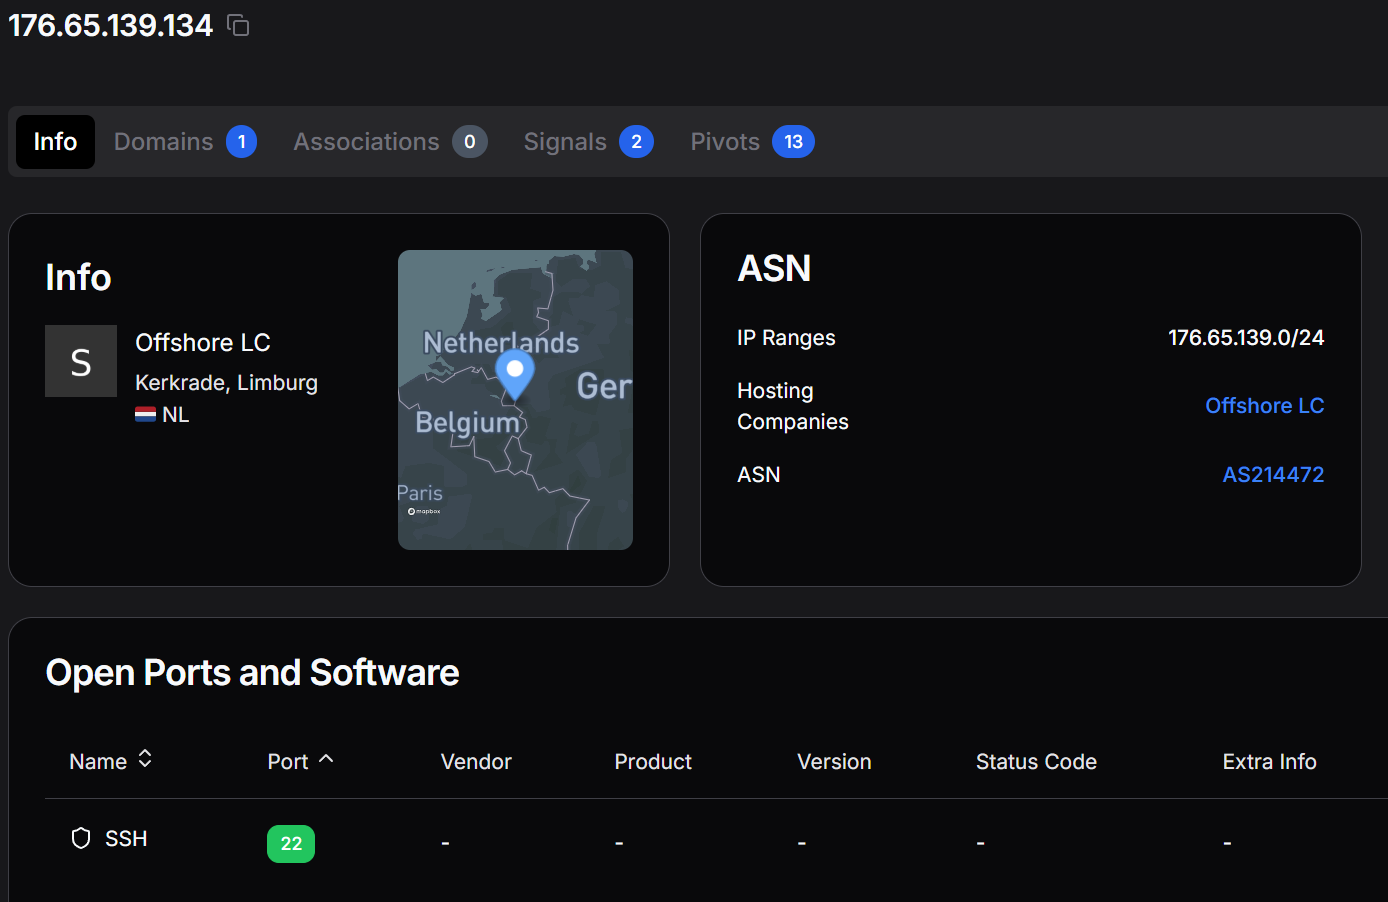Click the green port 22 badge
Viewport: 1388px width, 902px height.
pyautogui.click(x=291, y=843)
